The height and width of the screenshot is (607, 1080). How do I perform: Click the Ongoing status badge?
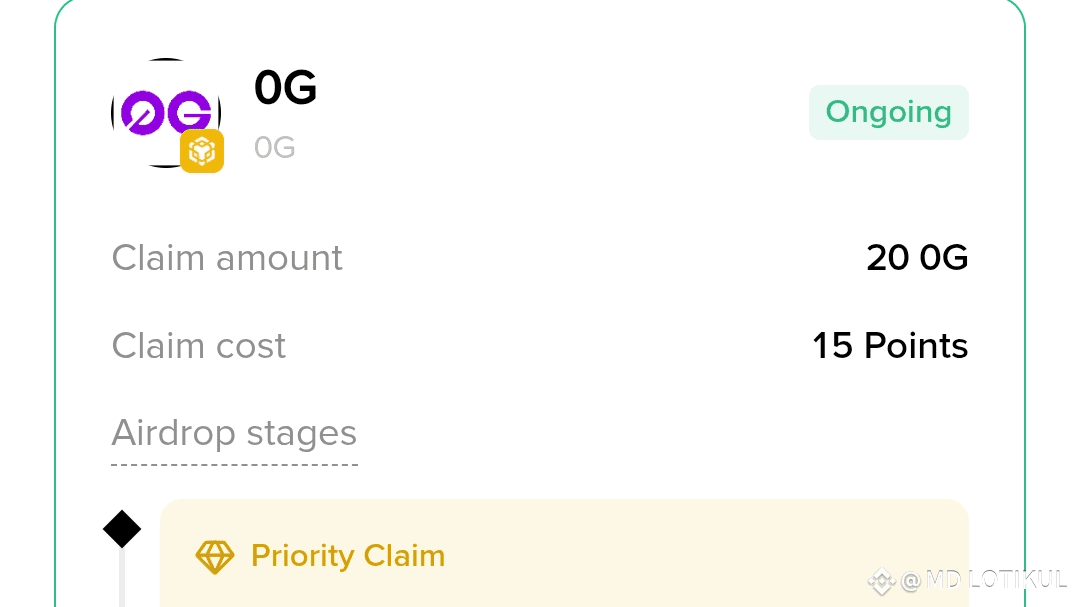coord(888,112)
